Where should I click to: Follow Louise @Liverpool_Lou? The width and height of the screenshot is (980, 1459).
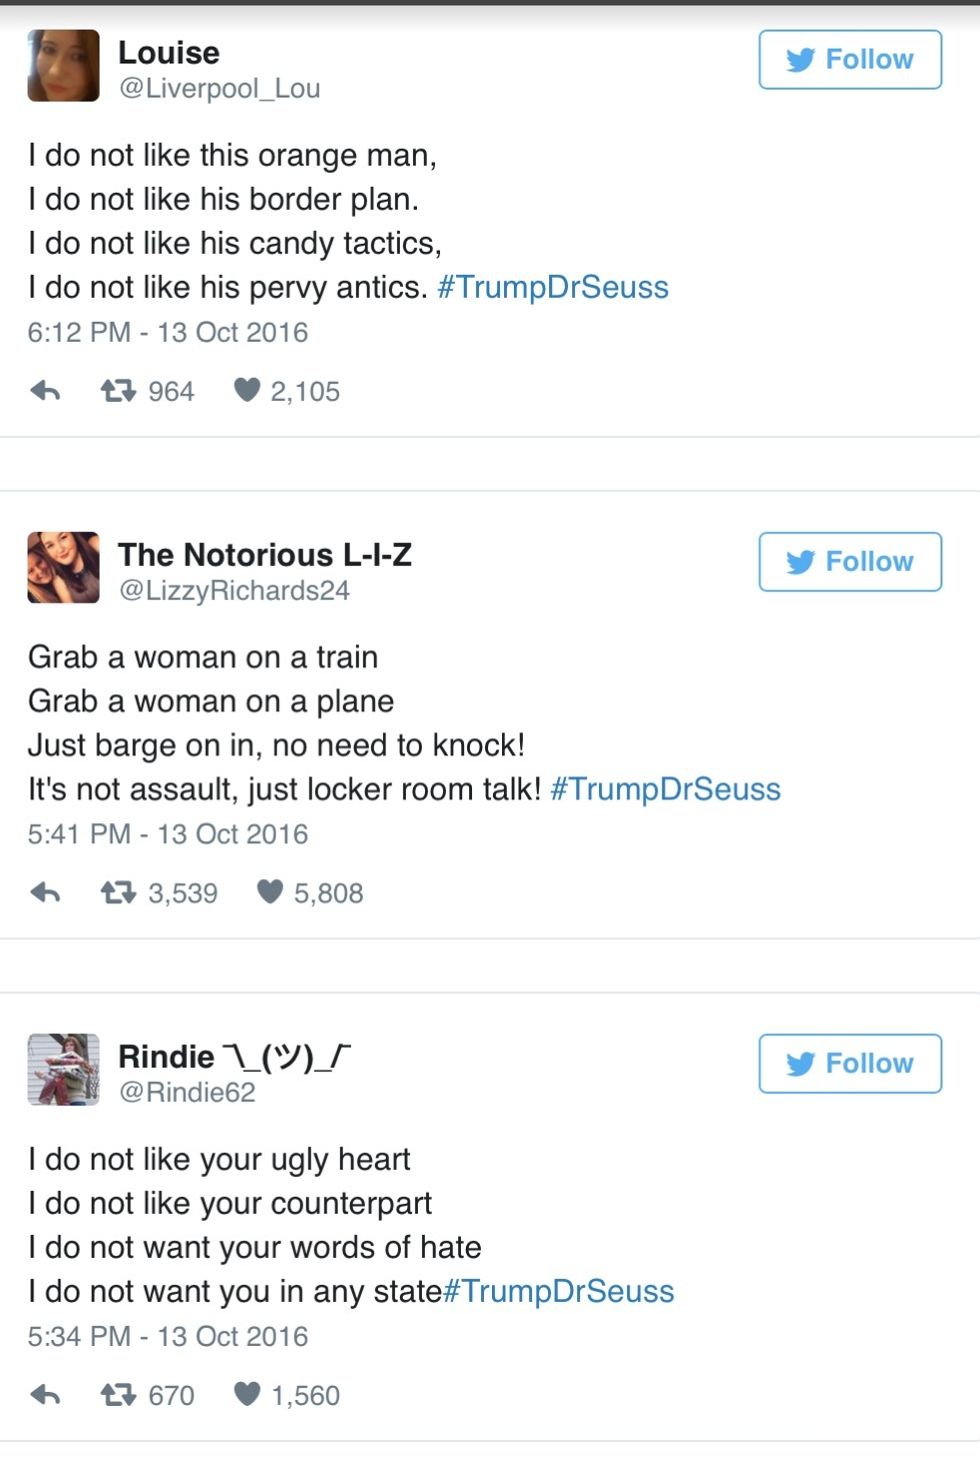point(850,60)
